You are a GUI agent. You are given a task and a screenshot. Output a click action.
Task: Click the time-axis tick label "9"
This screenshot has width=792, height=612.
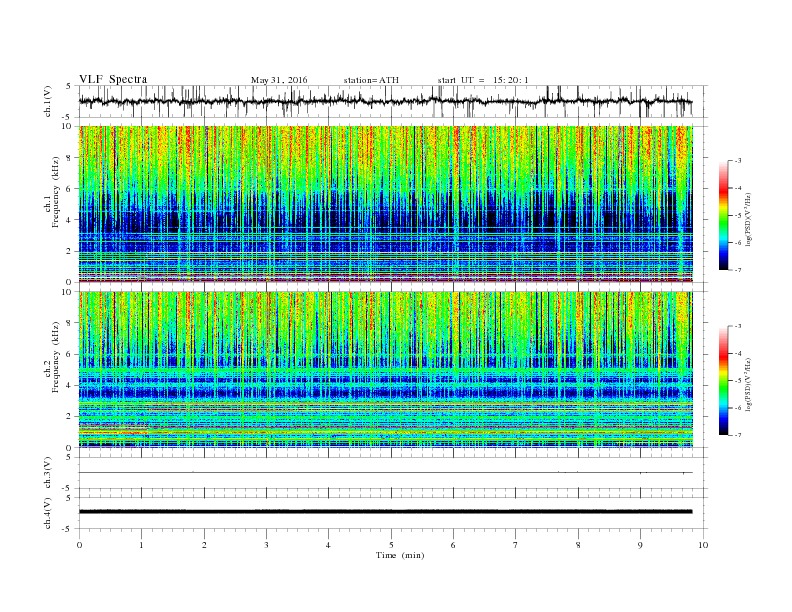pyautogui.click(x=640, y=545)
